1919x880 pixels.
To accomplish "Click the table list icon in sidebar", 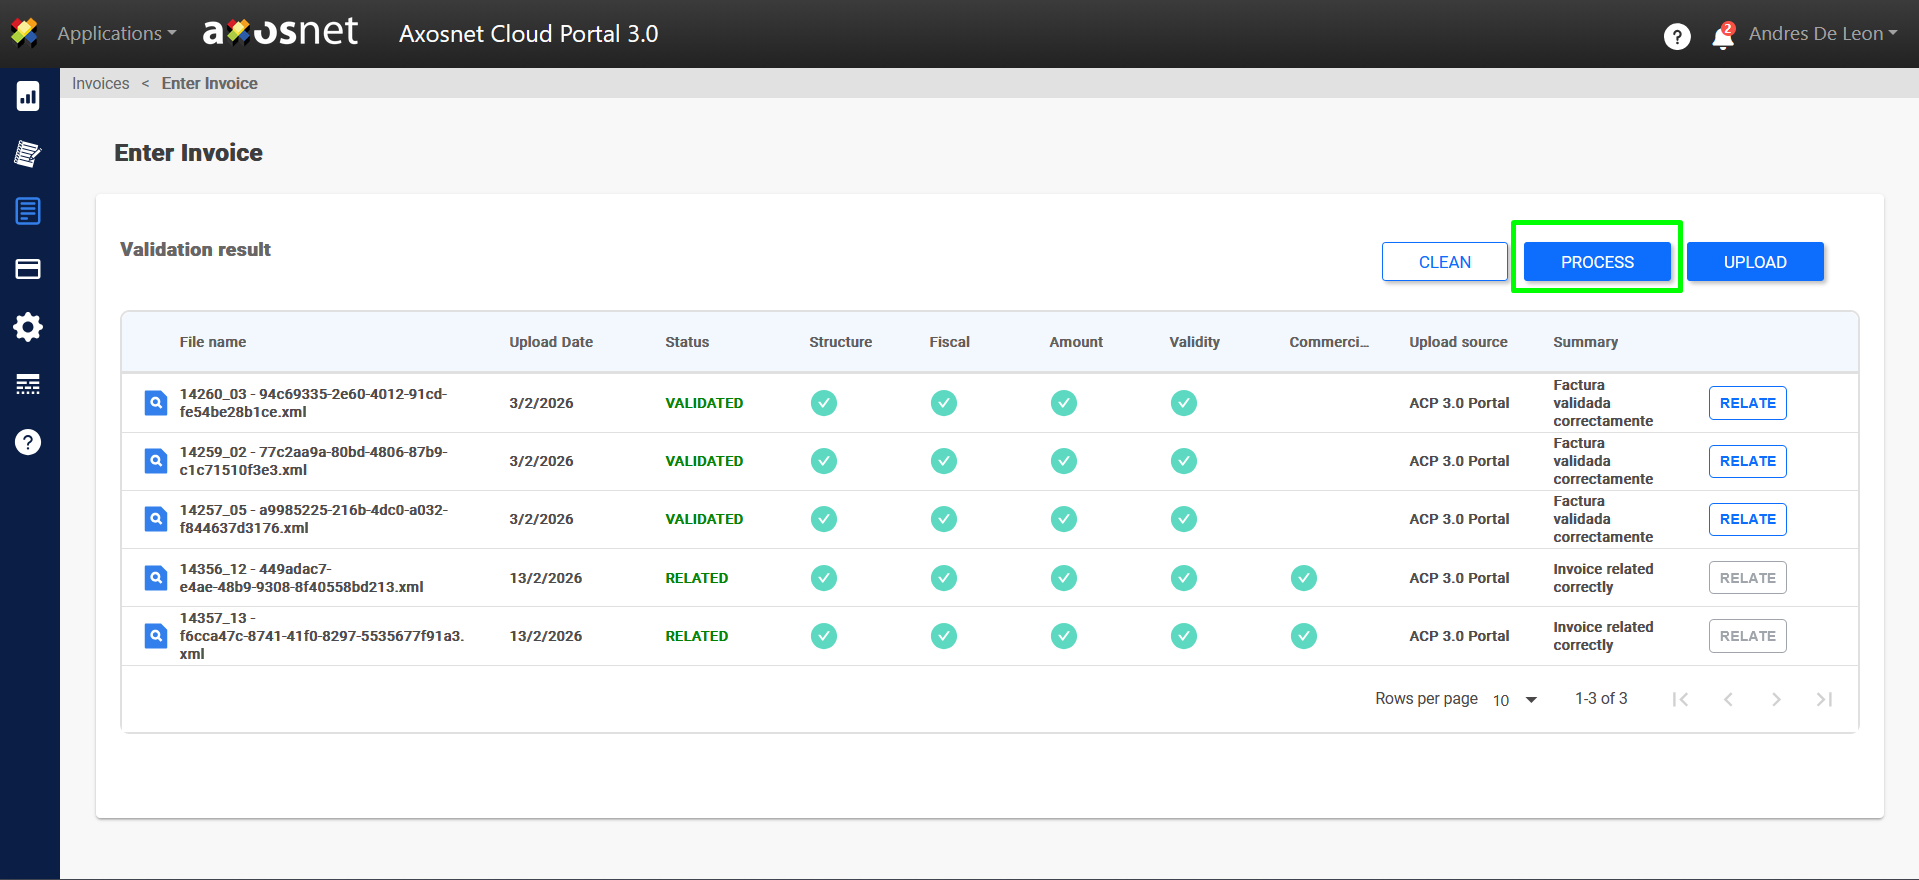I will 28,384.
